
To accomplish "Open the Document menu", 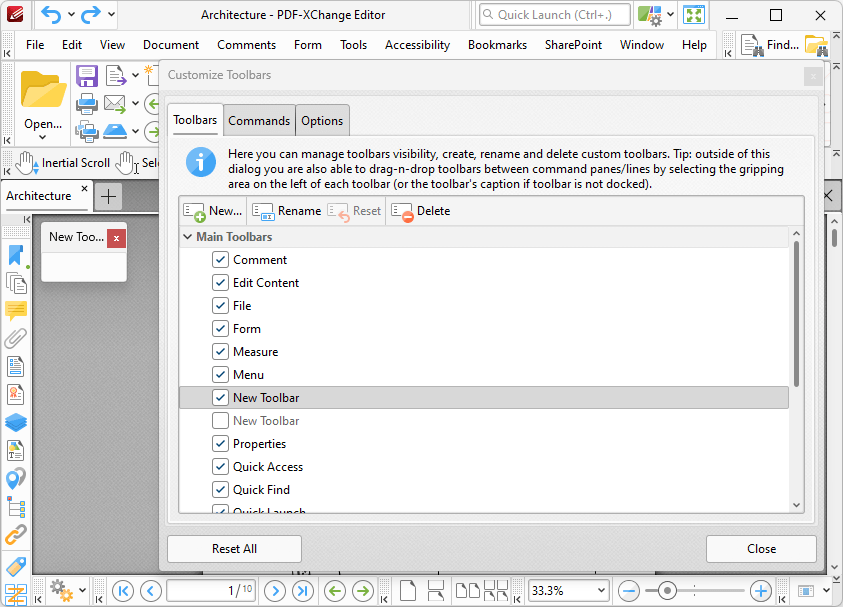I will [170, 45].
